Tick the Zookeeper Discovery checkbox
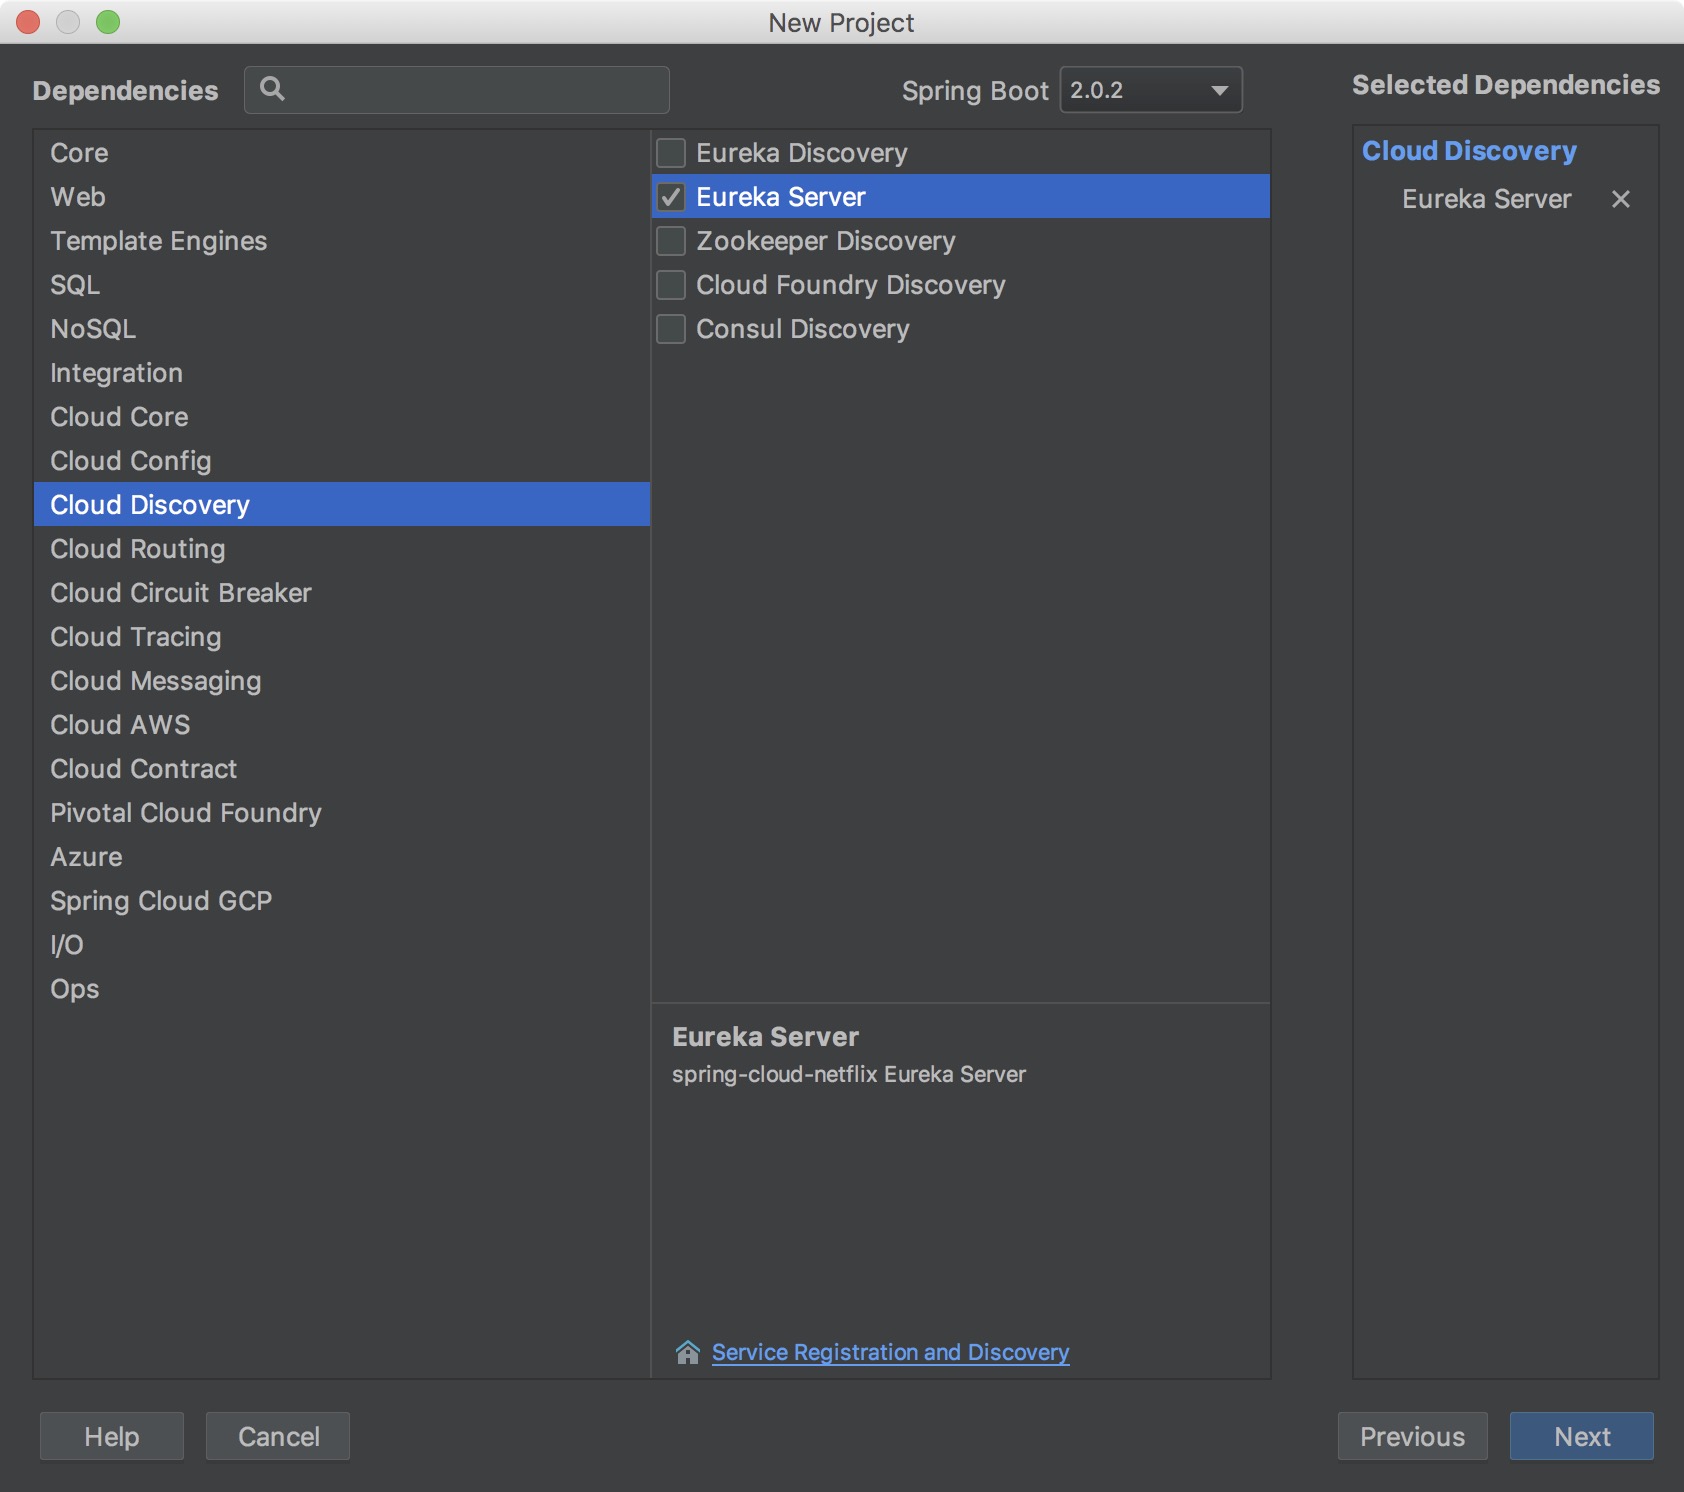This screenshot has height=1492, width=1684. click(671, 241)
